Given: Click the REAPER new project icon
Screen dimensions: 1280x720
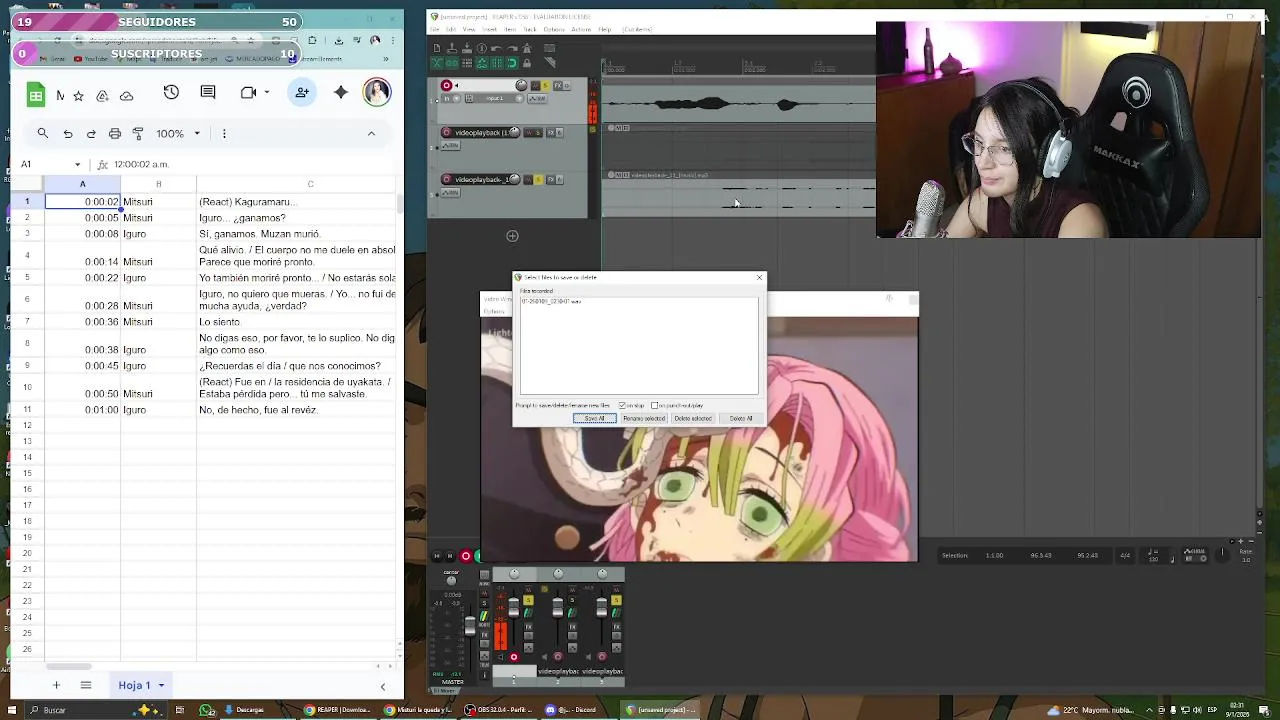Looking at the screenshot, I should point(437,48).
